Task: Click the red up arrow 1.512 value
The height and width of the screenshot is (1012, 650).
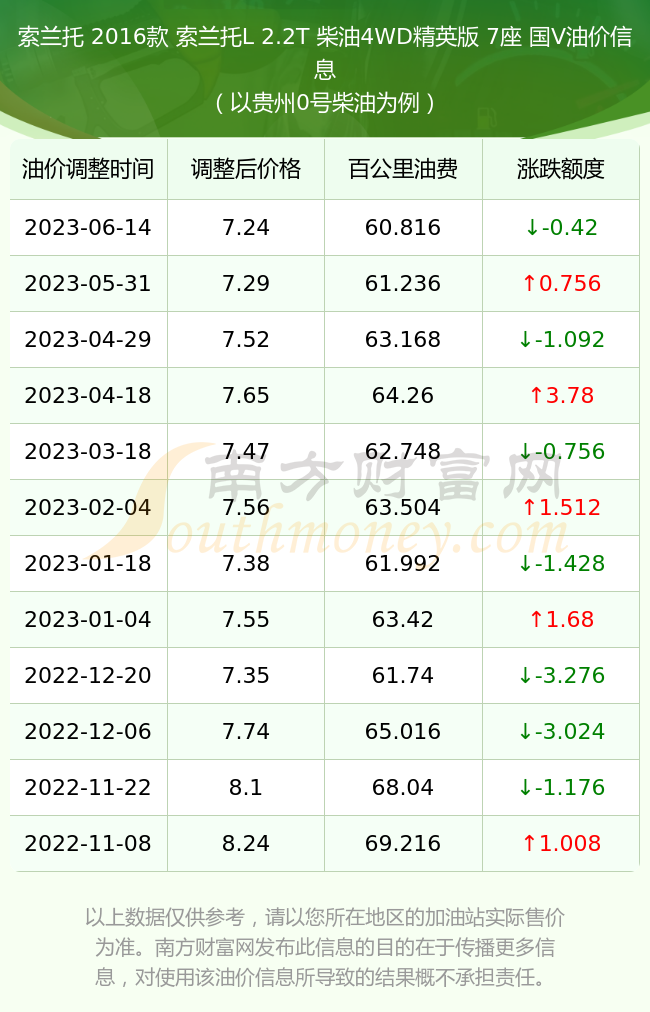Action: tap(561, 507)
